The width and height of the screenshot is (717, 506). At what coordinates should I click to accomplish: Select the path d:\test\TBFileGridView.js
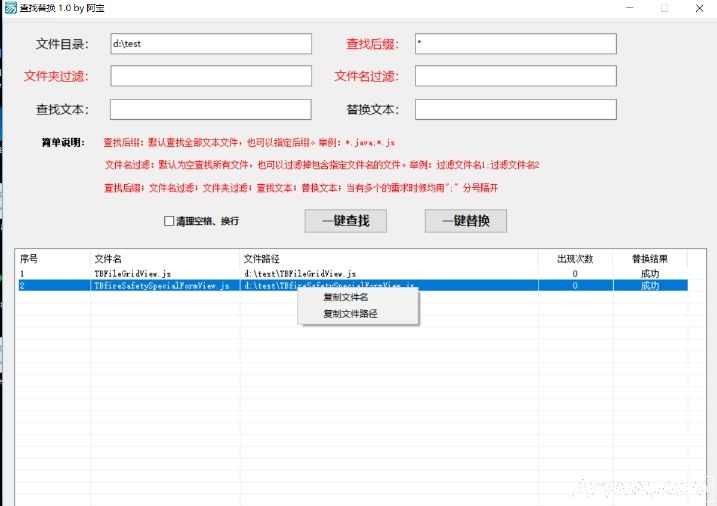300,274
